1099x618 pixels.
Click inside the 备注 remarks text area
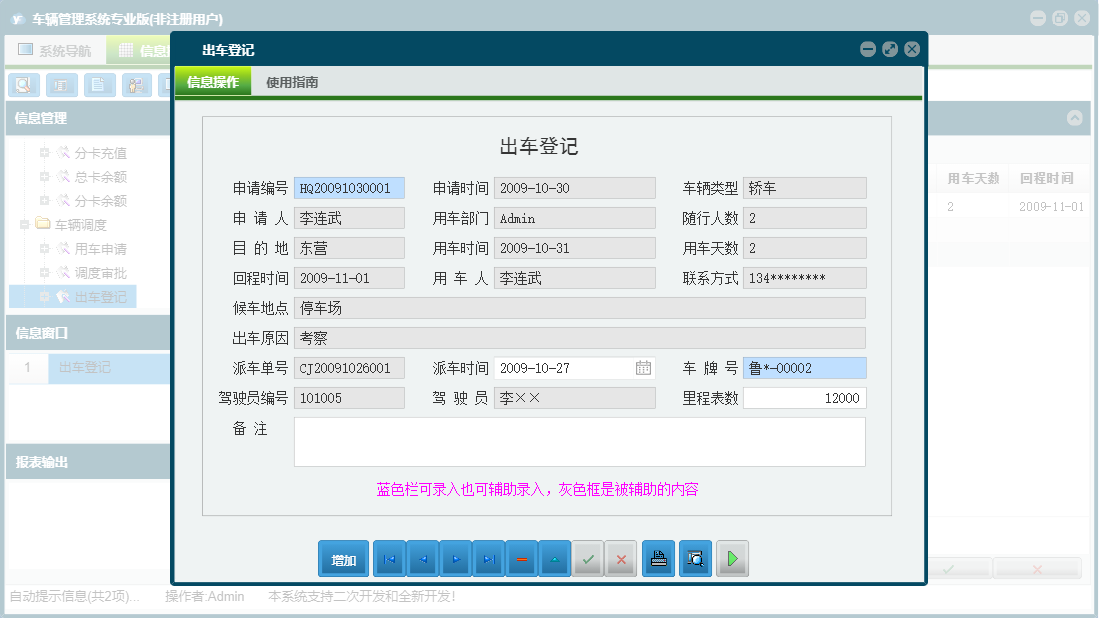pyautogui.click(x=578, y=442)
